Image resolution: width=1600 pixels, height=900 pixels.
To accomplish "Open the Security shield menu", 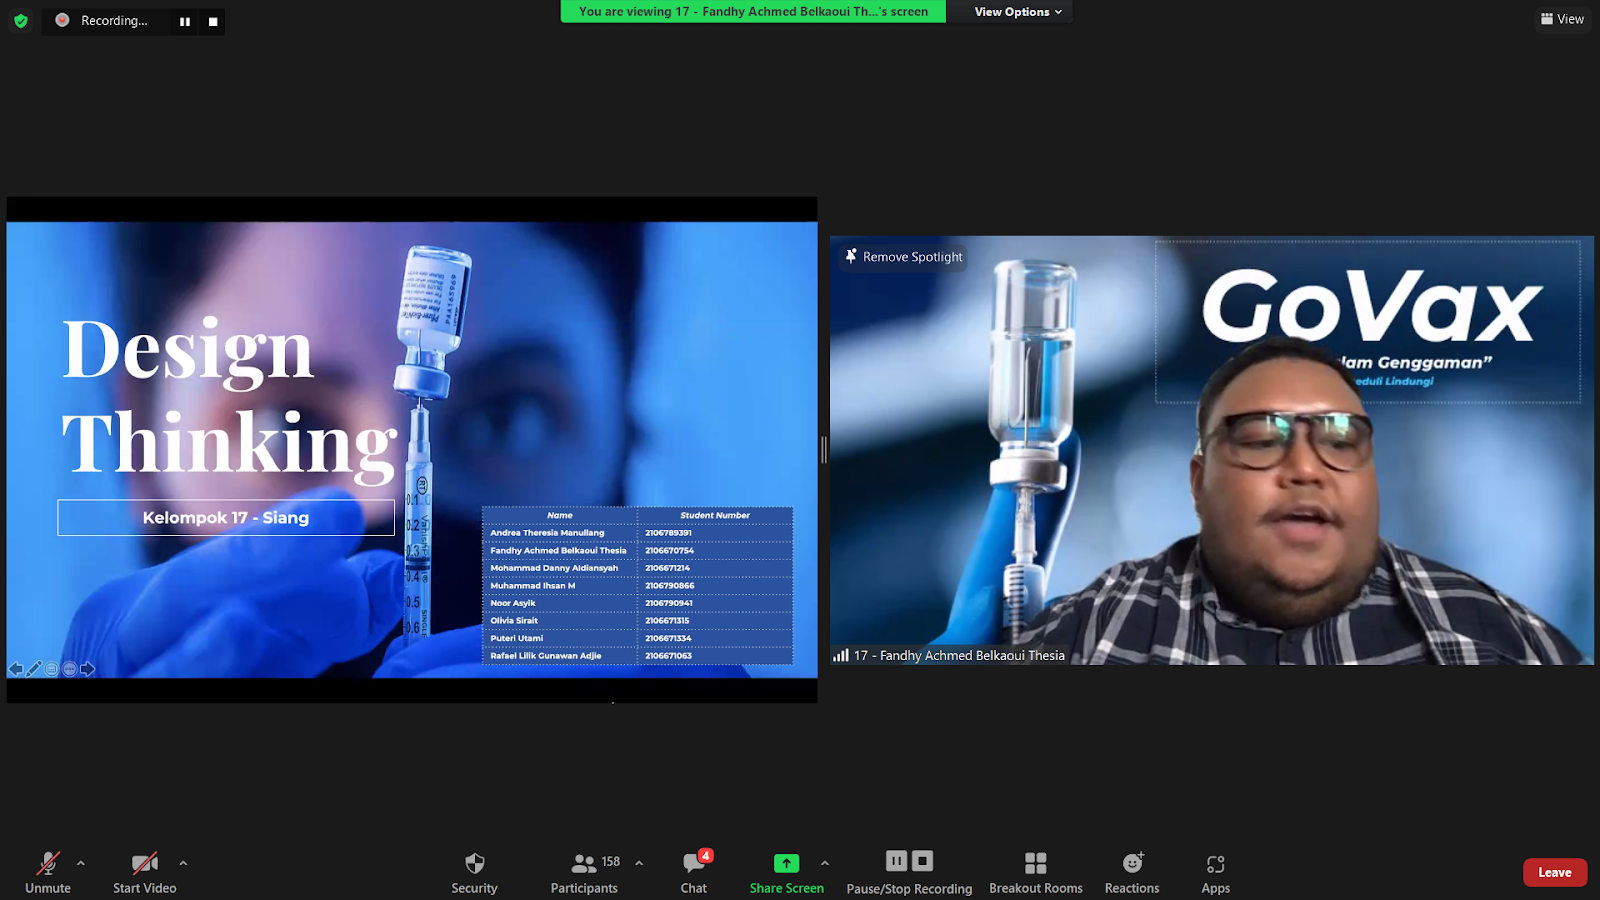I will [474, 872].
